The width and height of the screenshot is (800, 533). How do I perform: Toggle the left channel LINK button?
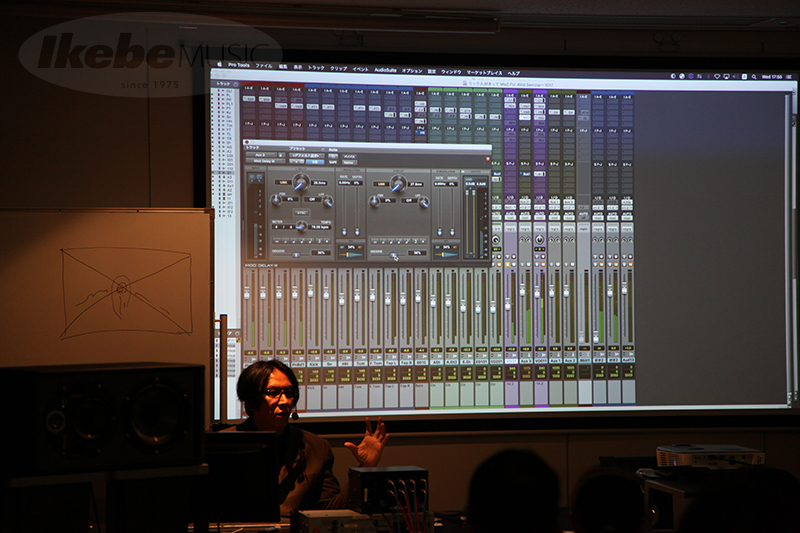coord(283,184)
